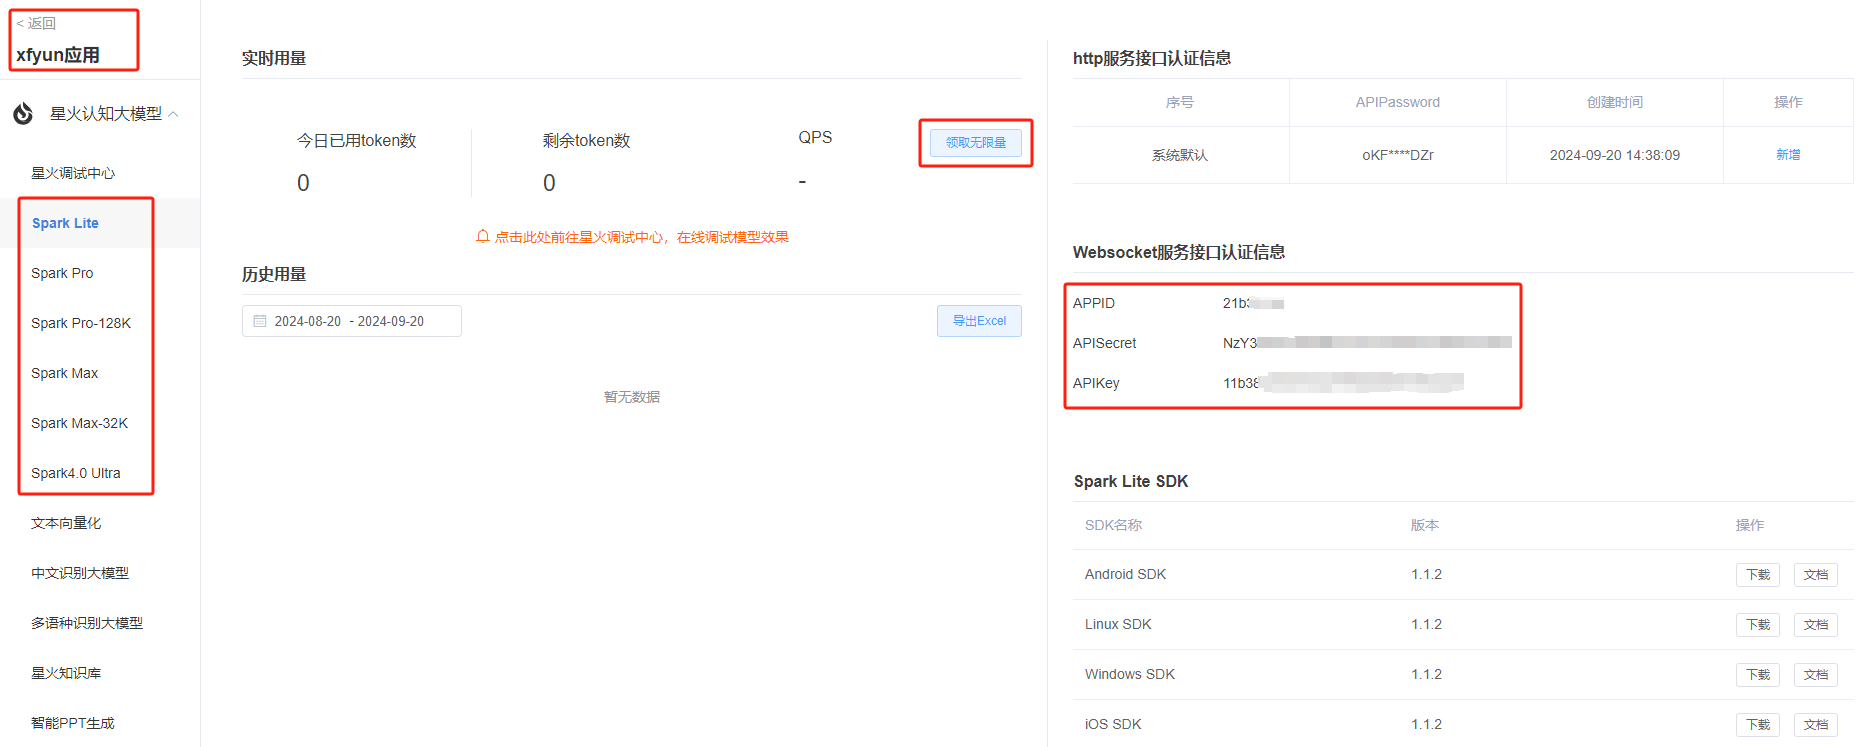1869x747 pixels.
Task: Select Spark4.0 Ultra in the sidebar
Action: click(76, 473)
